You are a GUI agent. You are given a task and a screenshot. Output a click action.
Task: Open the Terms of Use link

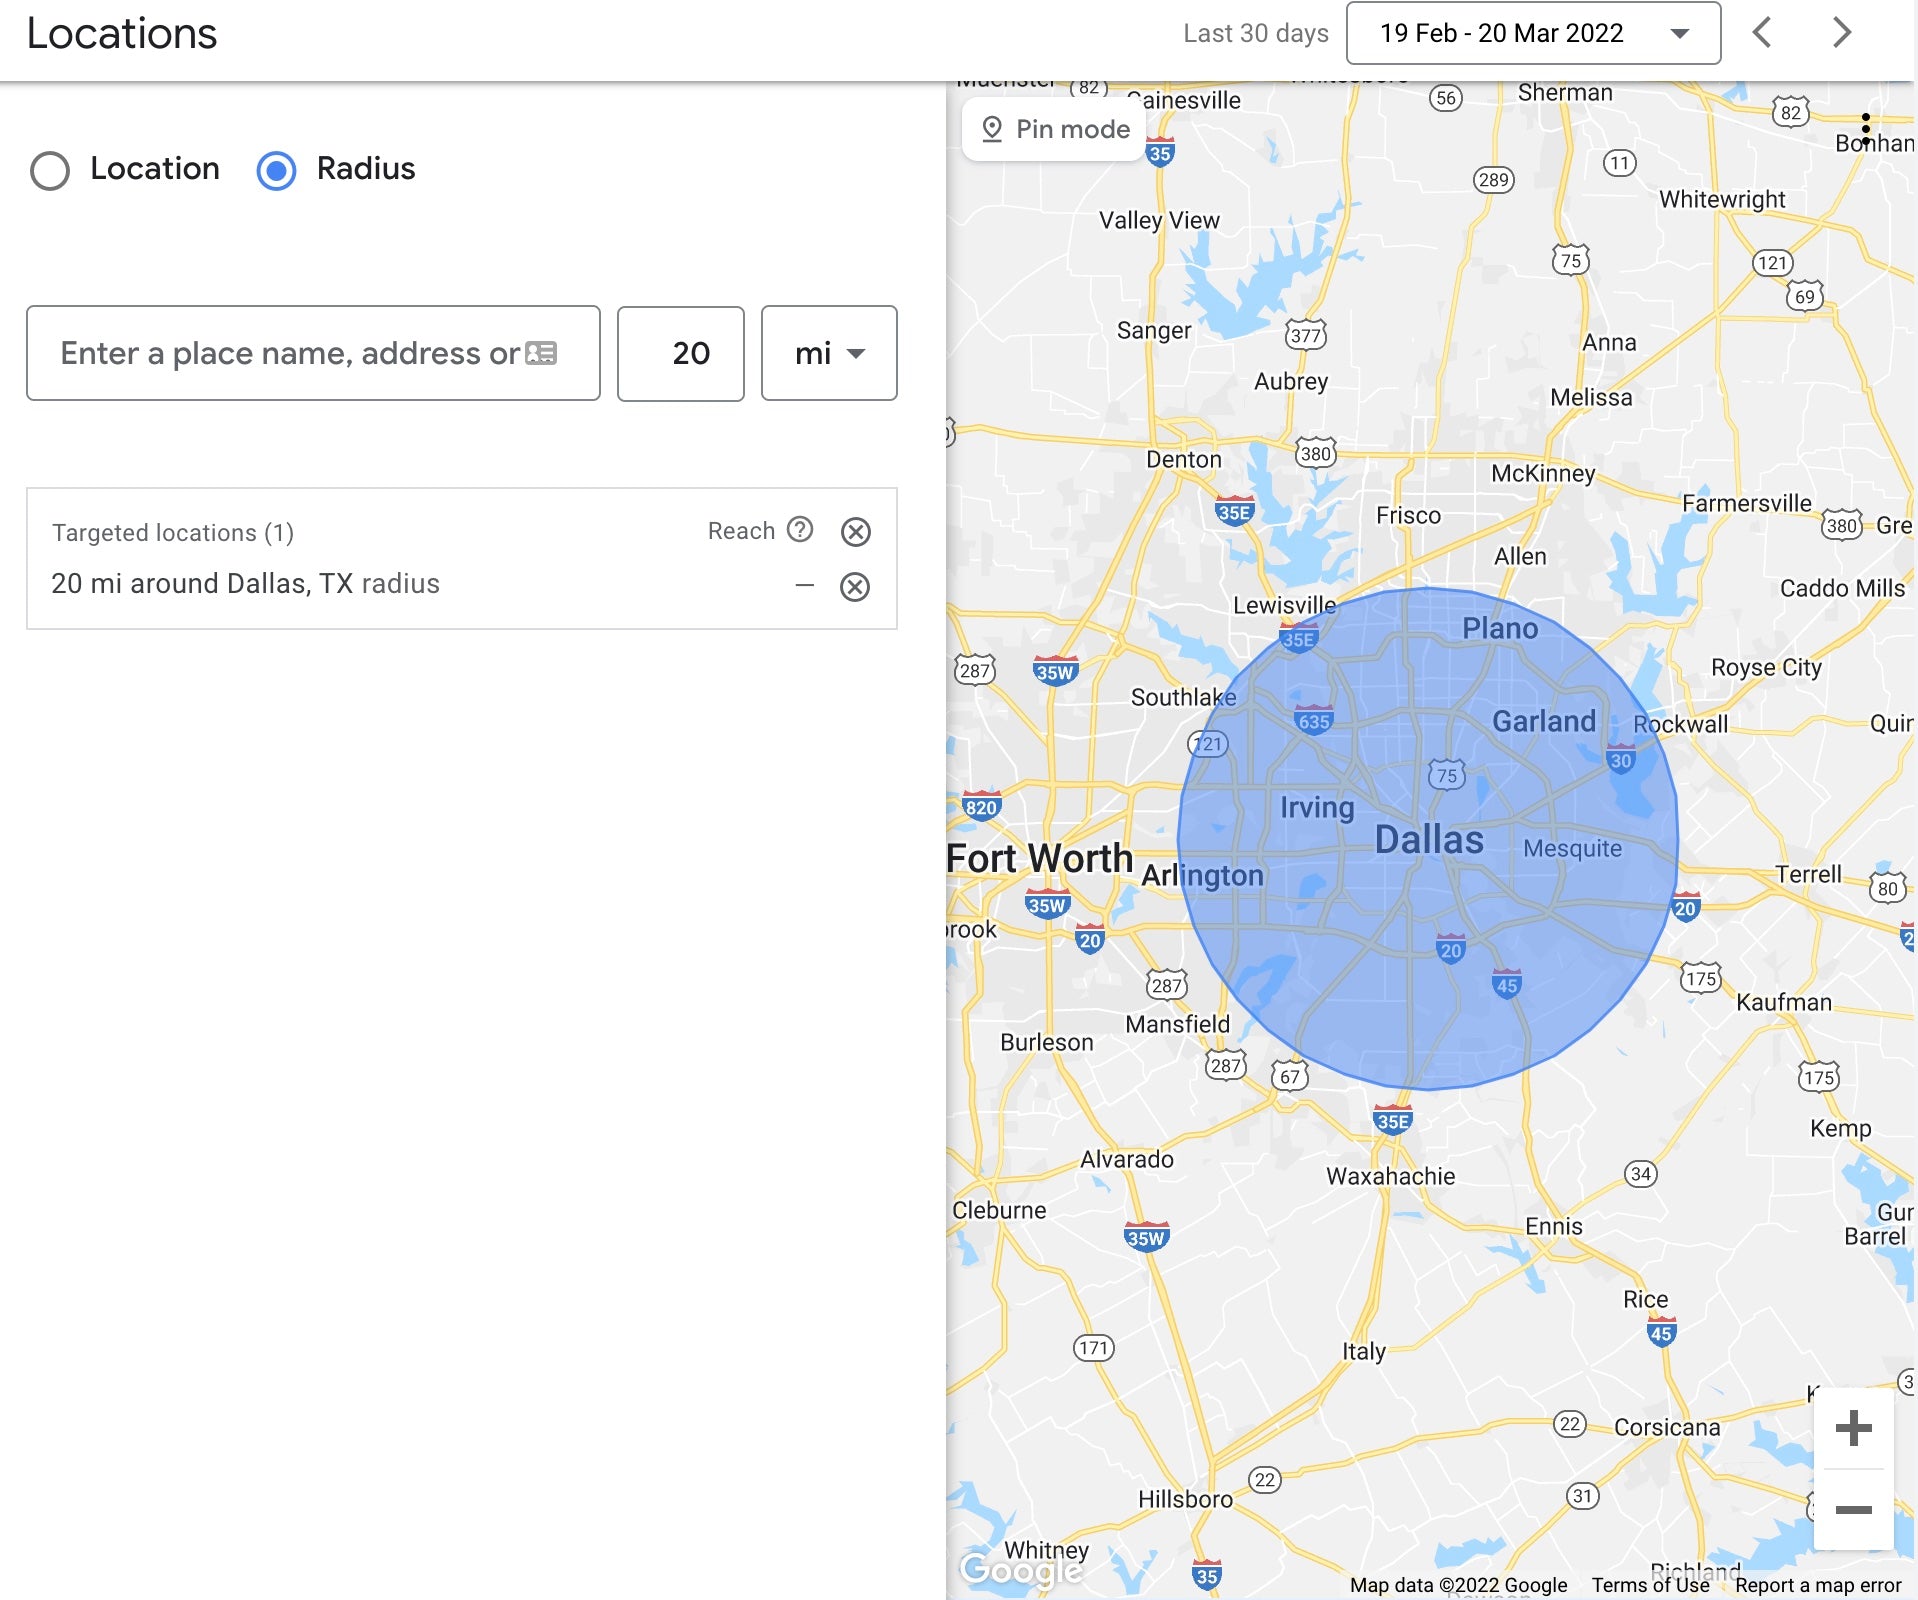pyautogui.click(x=1649, y=1585)
